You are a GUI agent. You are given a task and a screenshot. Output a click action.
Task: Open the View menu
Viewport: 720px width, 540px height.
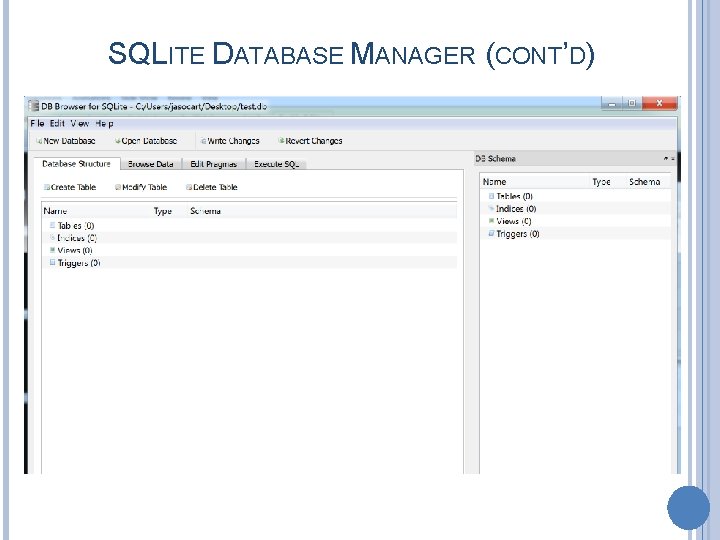pyautogui.click(x=79, y=123)
